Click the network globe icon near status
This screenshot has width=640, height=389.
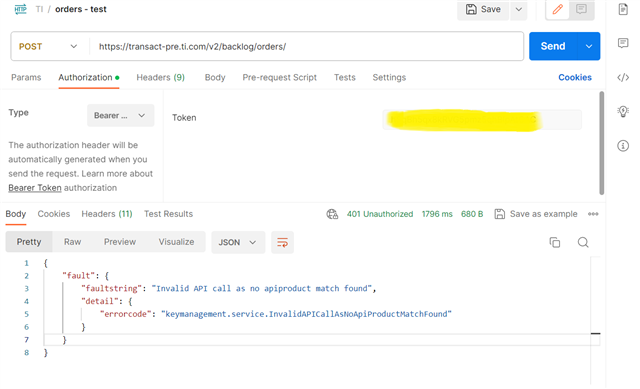[332, 214]
